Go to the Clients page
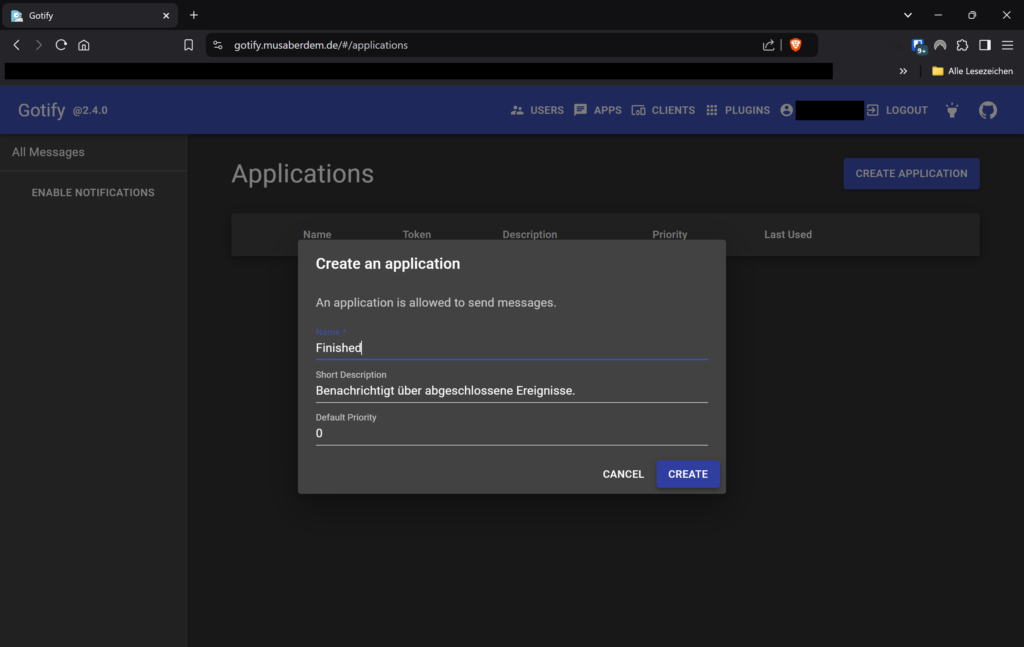The height and width of the screenshot is (647, 1024). tap(663, 110)
